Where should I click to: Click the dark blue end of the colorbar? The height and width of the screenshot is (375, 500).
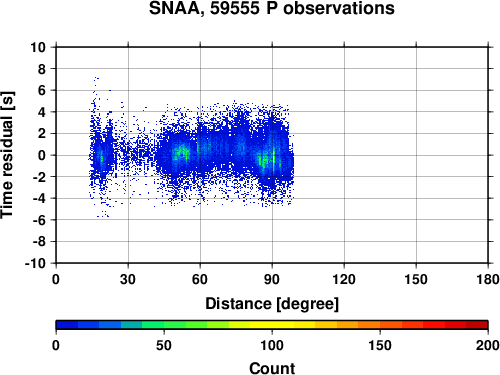pos(67,325)
